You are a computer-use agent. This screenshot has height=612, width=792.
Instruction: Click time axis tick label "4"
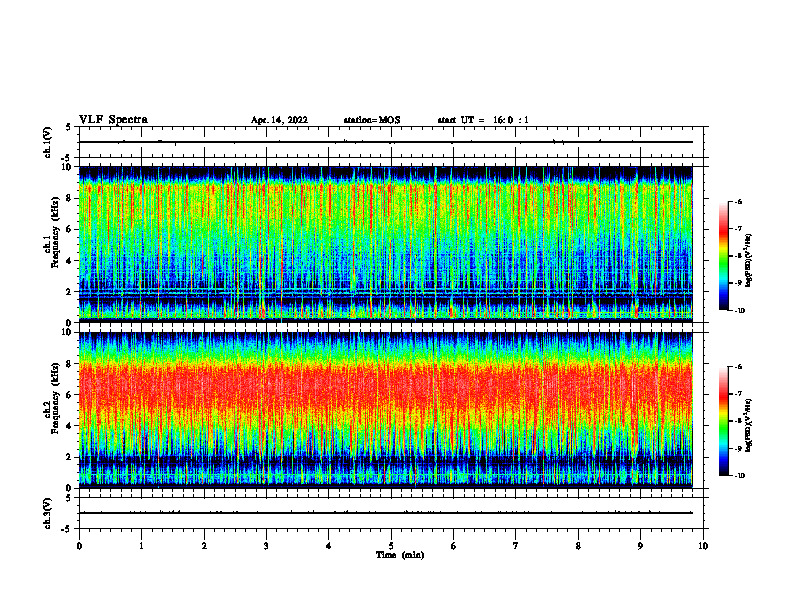pyautogui.click(x=329, y=546)
